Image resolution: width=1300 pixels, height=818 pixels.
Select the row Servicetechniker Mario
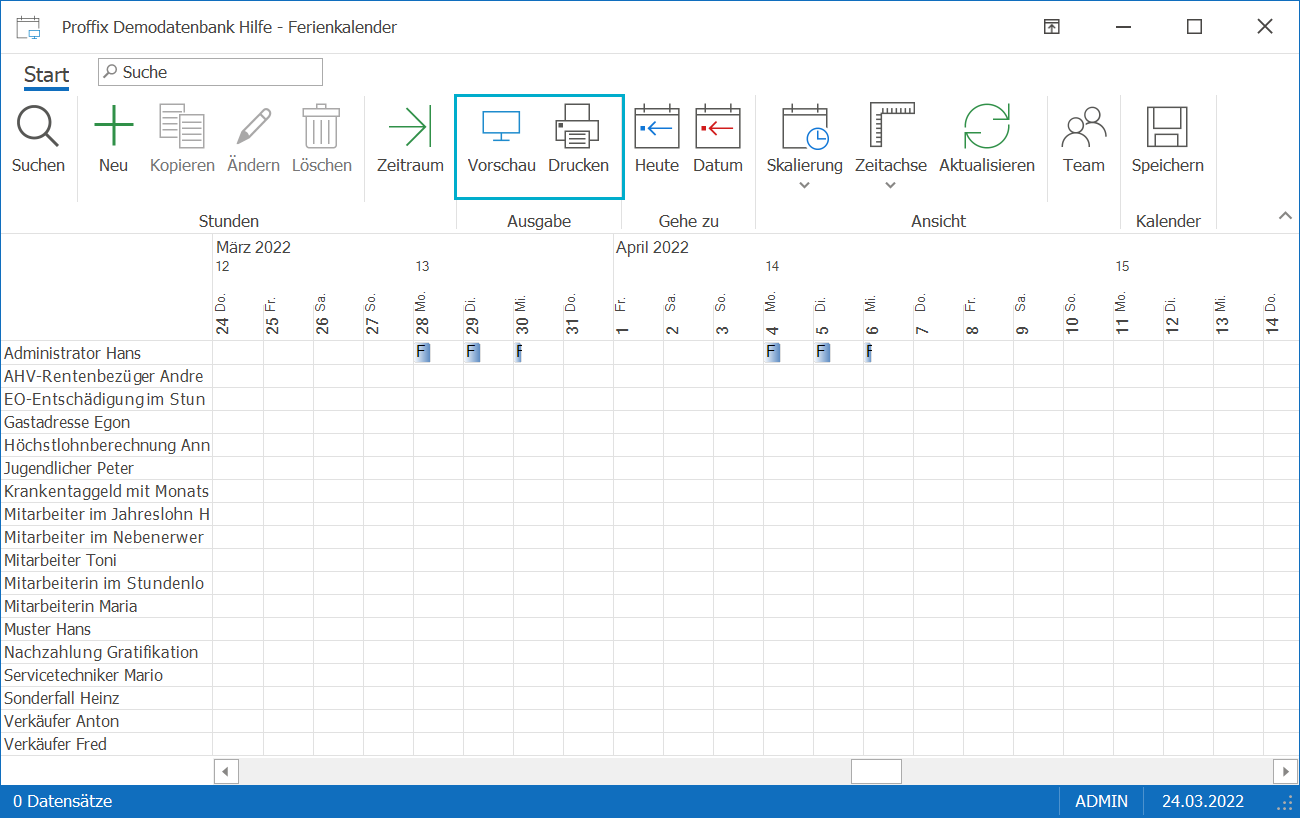[x=106, y=675]
